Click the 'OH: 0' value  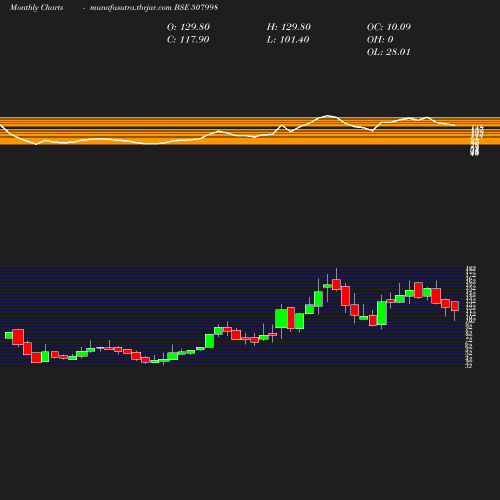coord(380,40)
